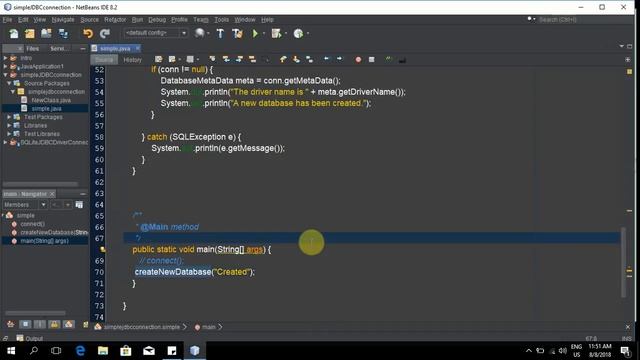Viewport: 640px width, 360px height.
Task: Select createNewDatabase method in Navigator
Action: click(53, 232)
